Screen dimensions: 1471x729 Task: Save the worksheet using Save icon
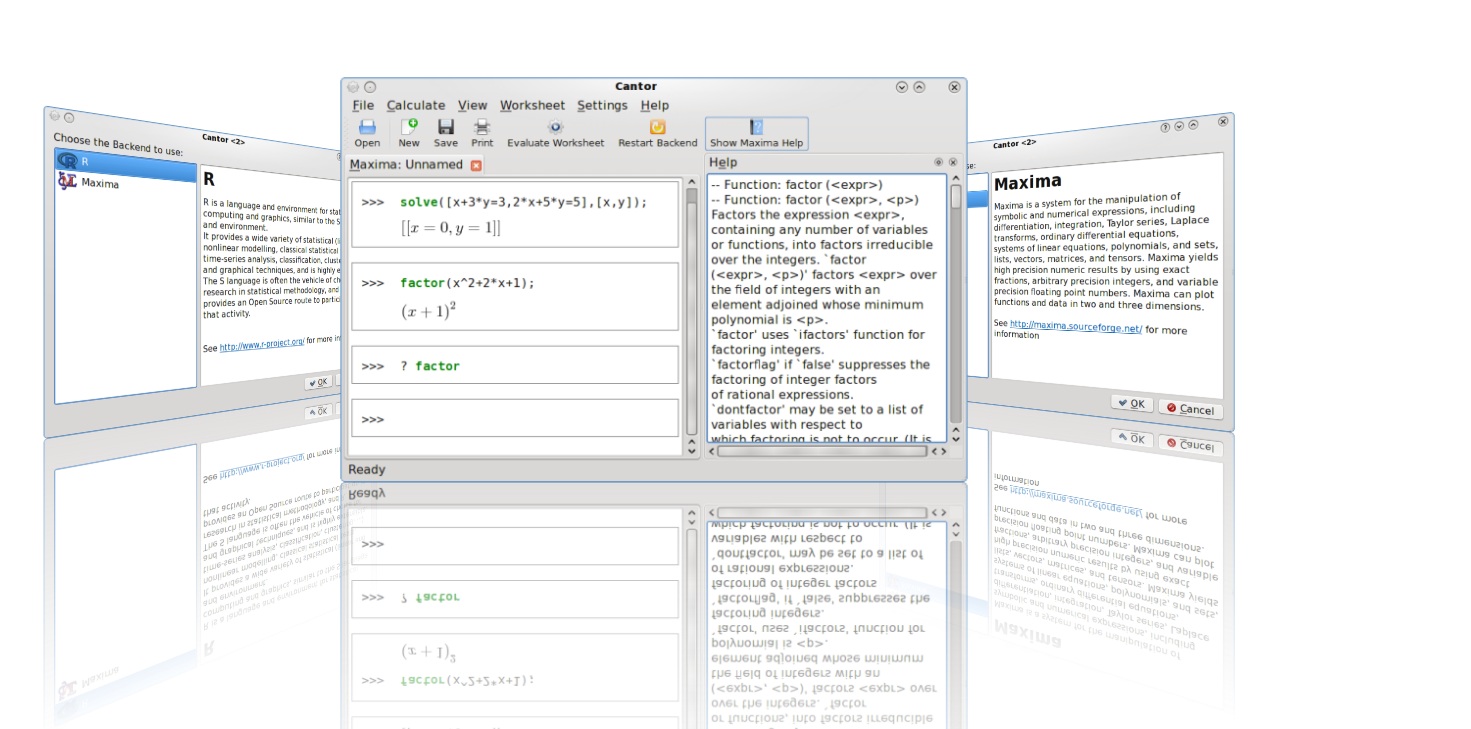point(446,133)
